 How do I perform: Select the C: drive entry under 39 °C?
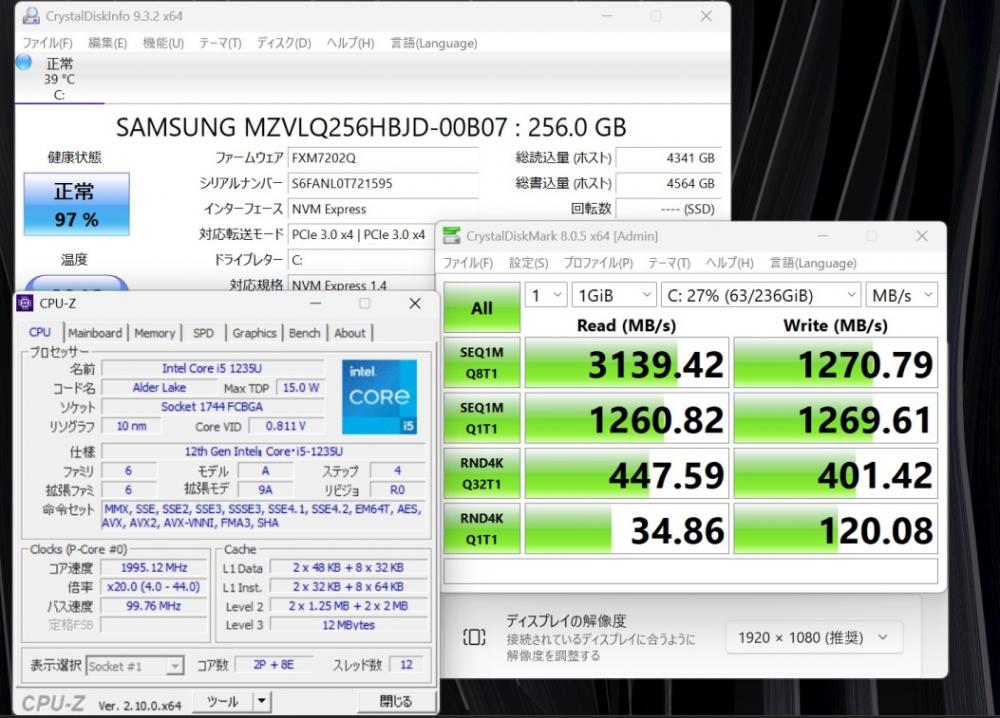(x=59, y=95)
